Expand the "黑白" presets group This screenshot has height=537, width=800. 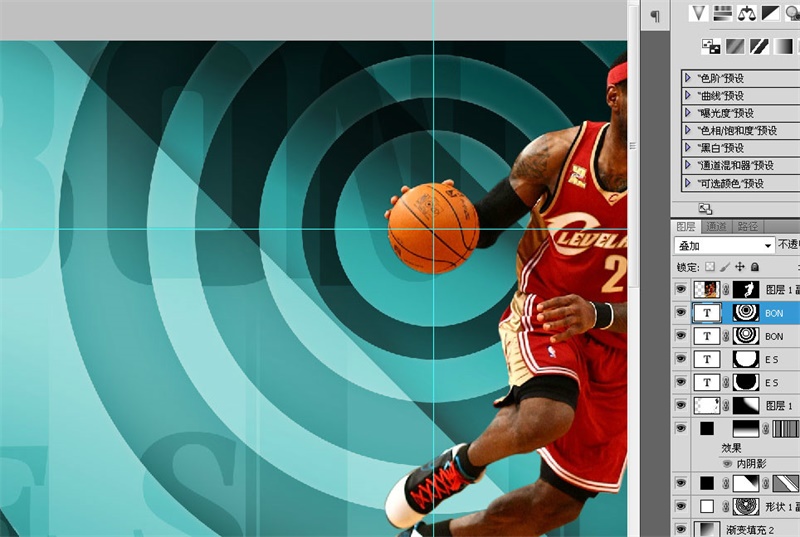click(x=688, y=148)
